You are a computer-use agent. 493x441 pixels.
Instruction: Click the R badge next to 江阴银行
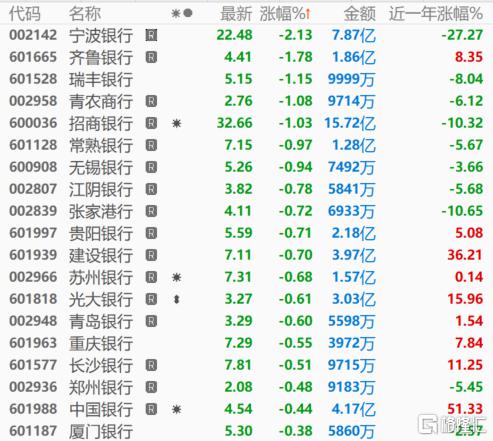coord(151,189)
